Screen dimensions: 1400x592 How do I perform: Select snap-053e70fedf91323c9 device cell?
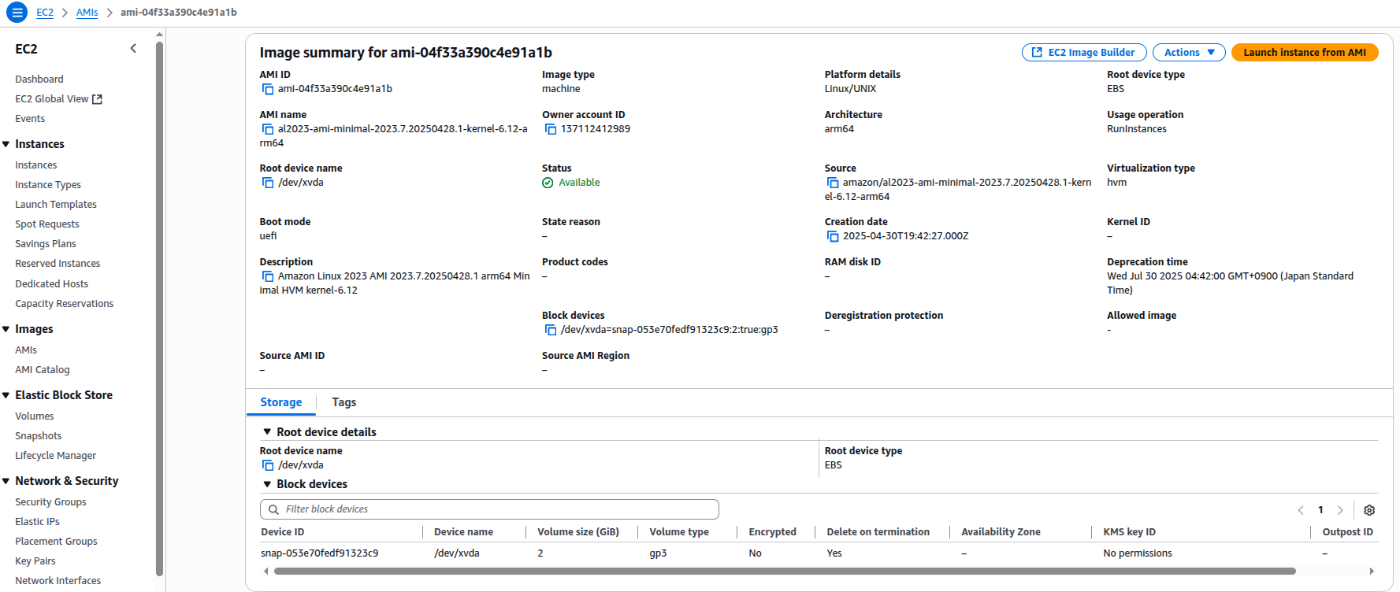pos(320,553)
